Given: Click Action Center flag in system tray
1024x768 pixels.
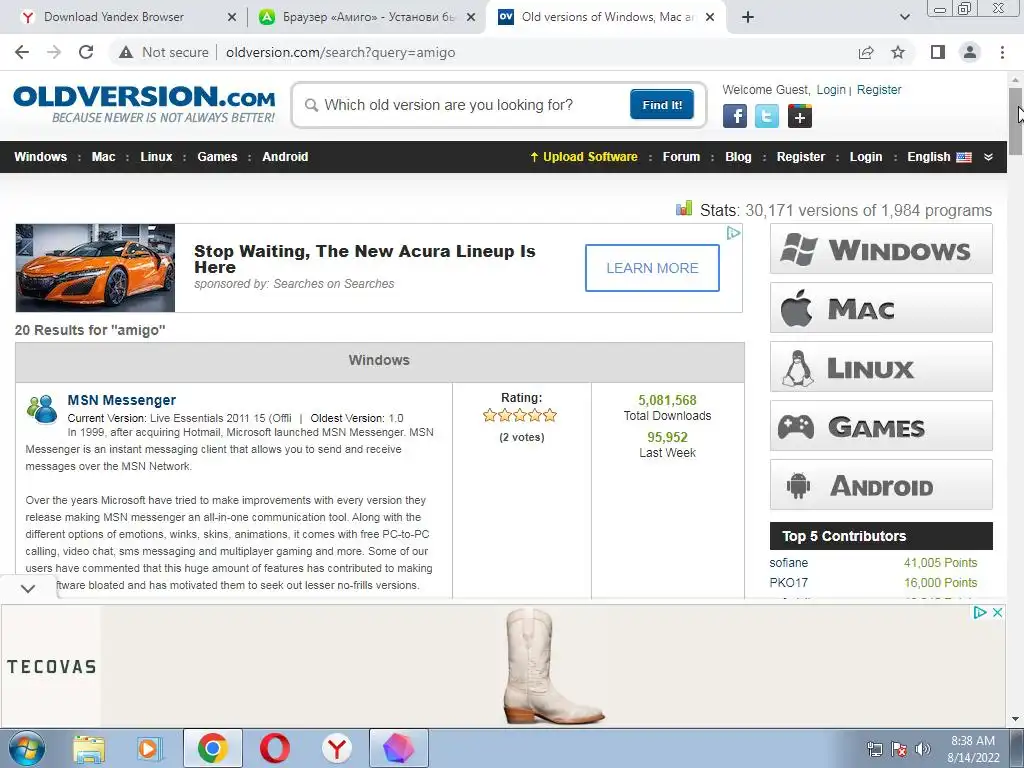Looking at the screenshot, I should 899,749.
